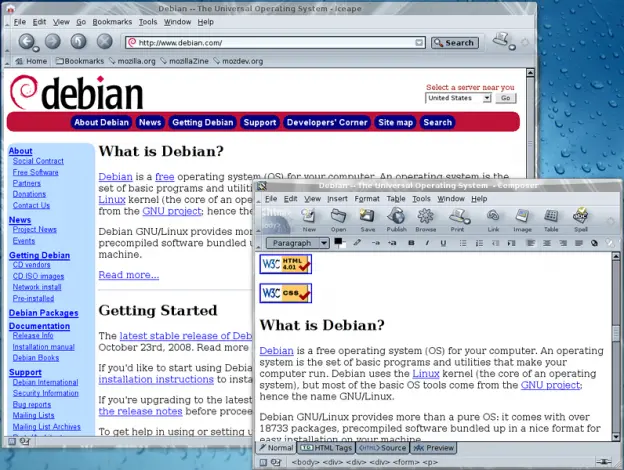Click the Forward navigation button in Iceape

(53, 41)
